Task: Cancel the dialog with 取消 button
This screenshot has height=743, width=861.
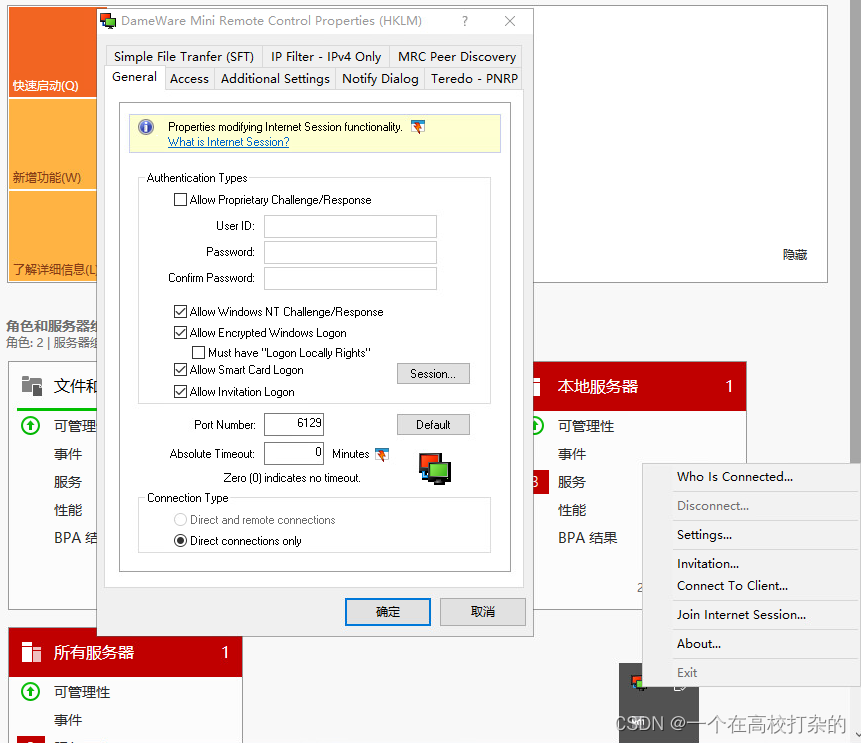Action: 483,612
